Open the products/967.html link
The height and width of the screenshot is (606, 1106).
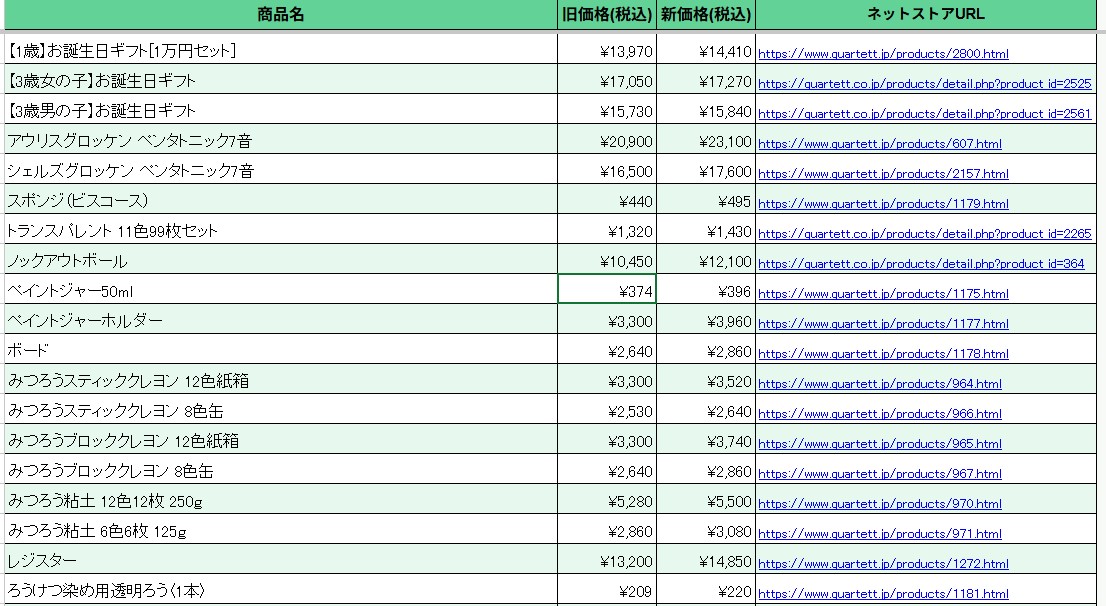[x=880, y=473]
